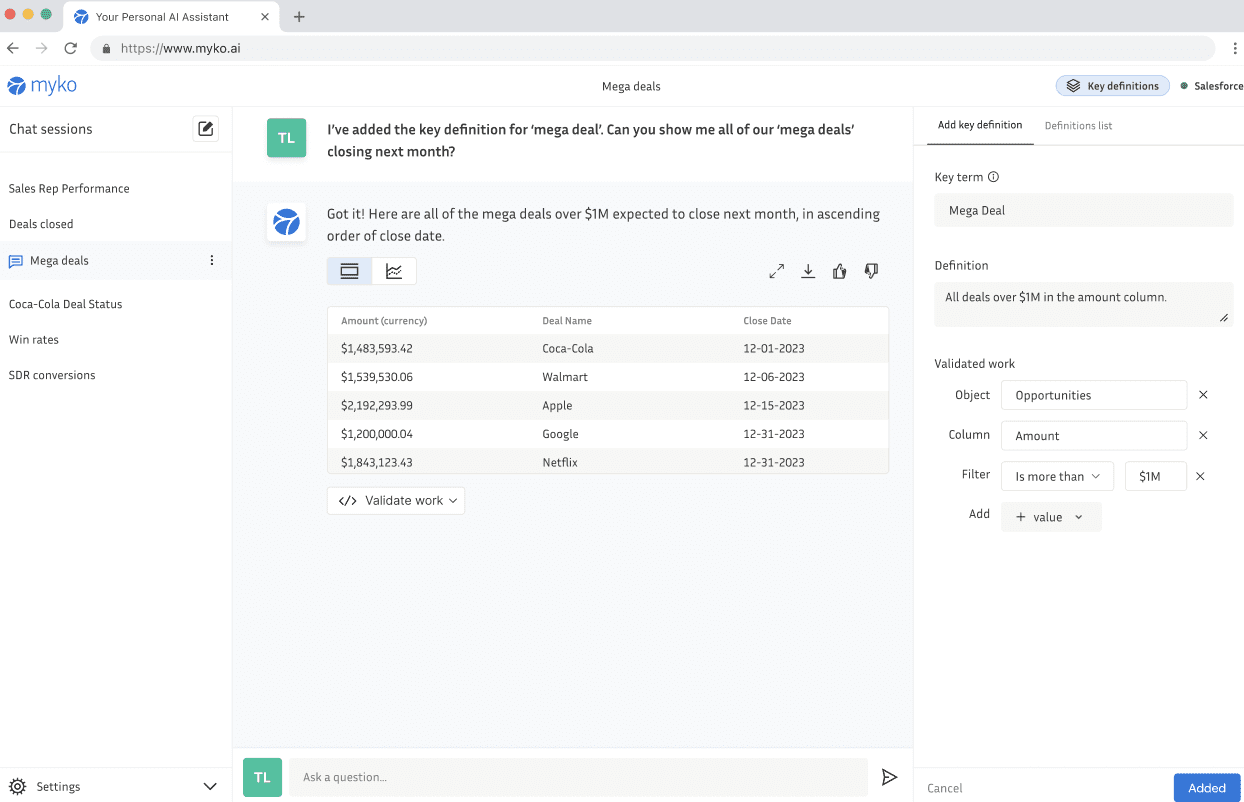Switch to table view of results
The width and height of the screenshot is (1244, 802).
point(349,271)
